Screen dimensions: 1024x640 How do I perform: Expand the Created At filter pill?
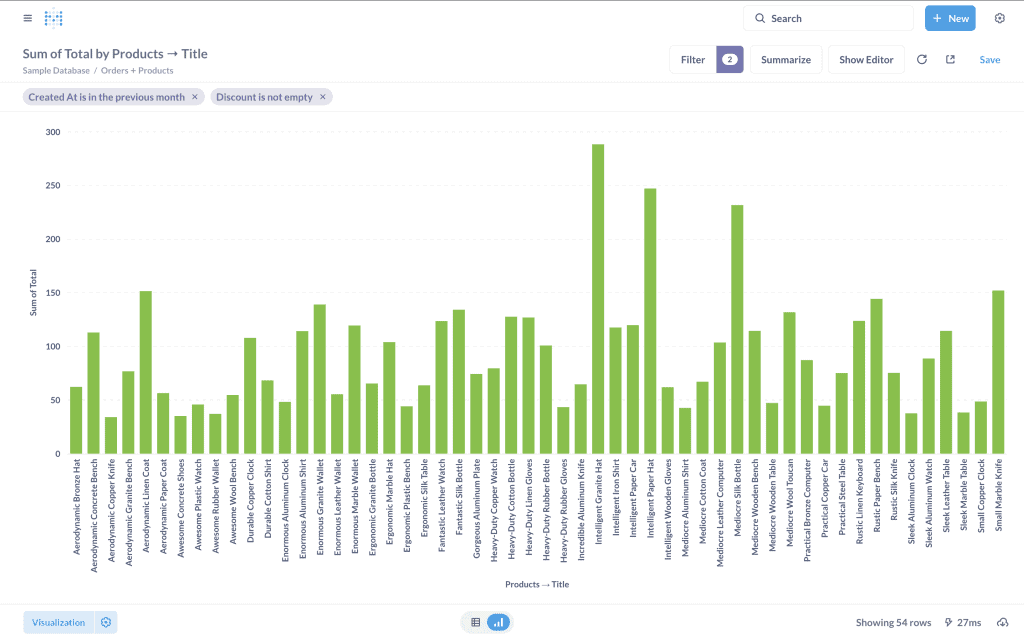106,97
